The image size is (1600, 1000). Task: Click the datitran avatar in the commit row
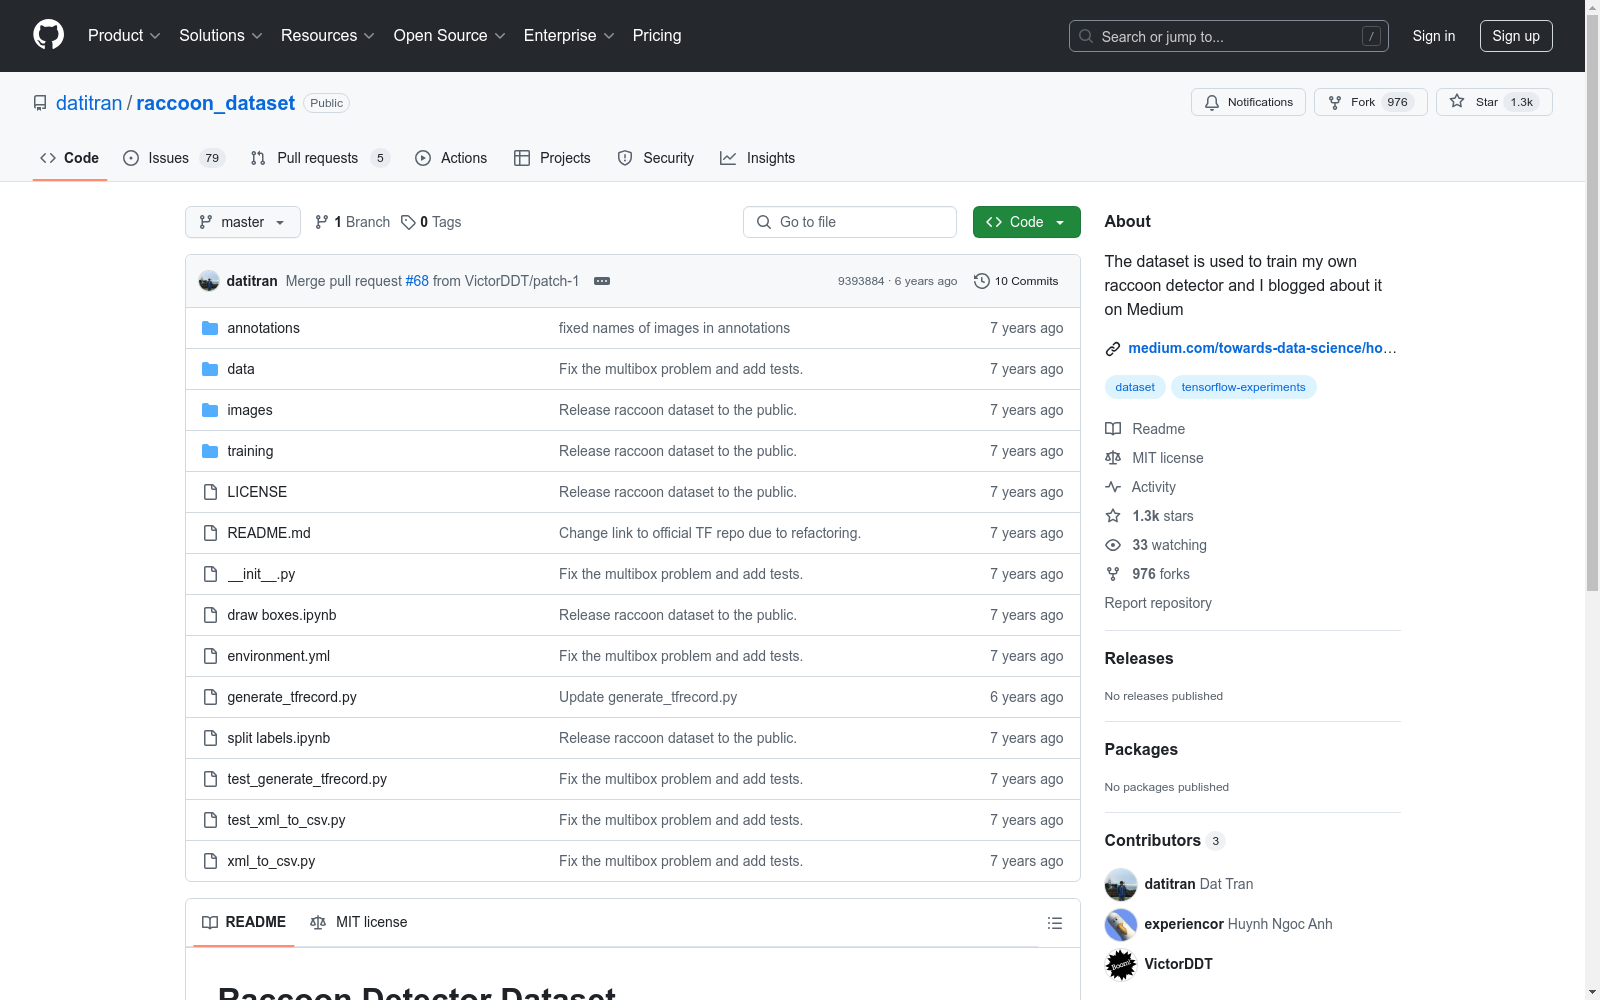[209, 281]
